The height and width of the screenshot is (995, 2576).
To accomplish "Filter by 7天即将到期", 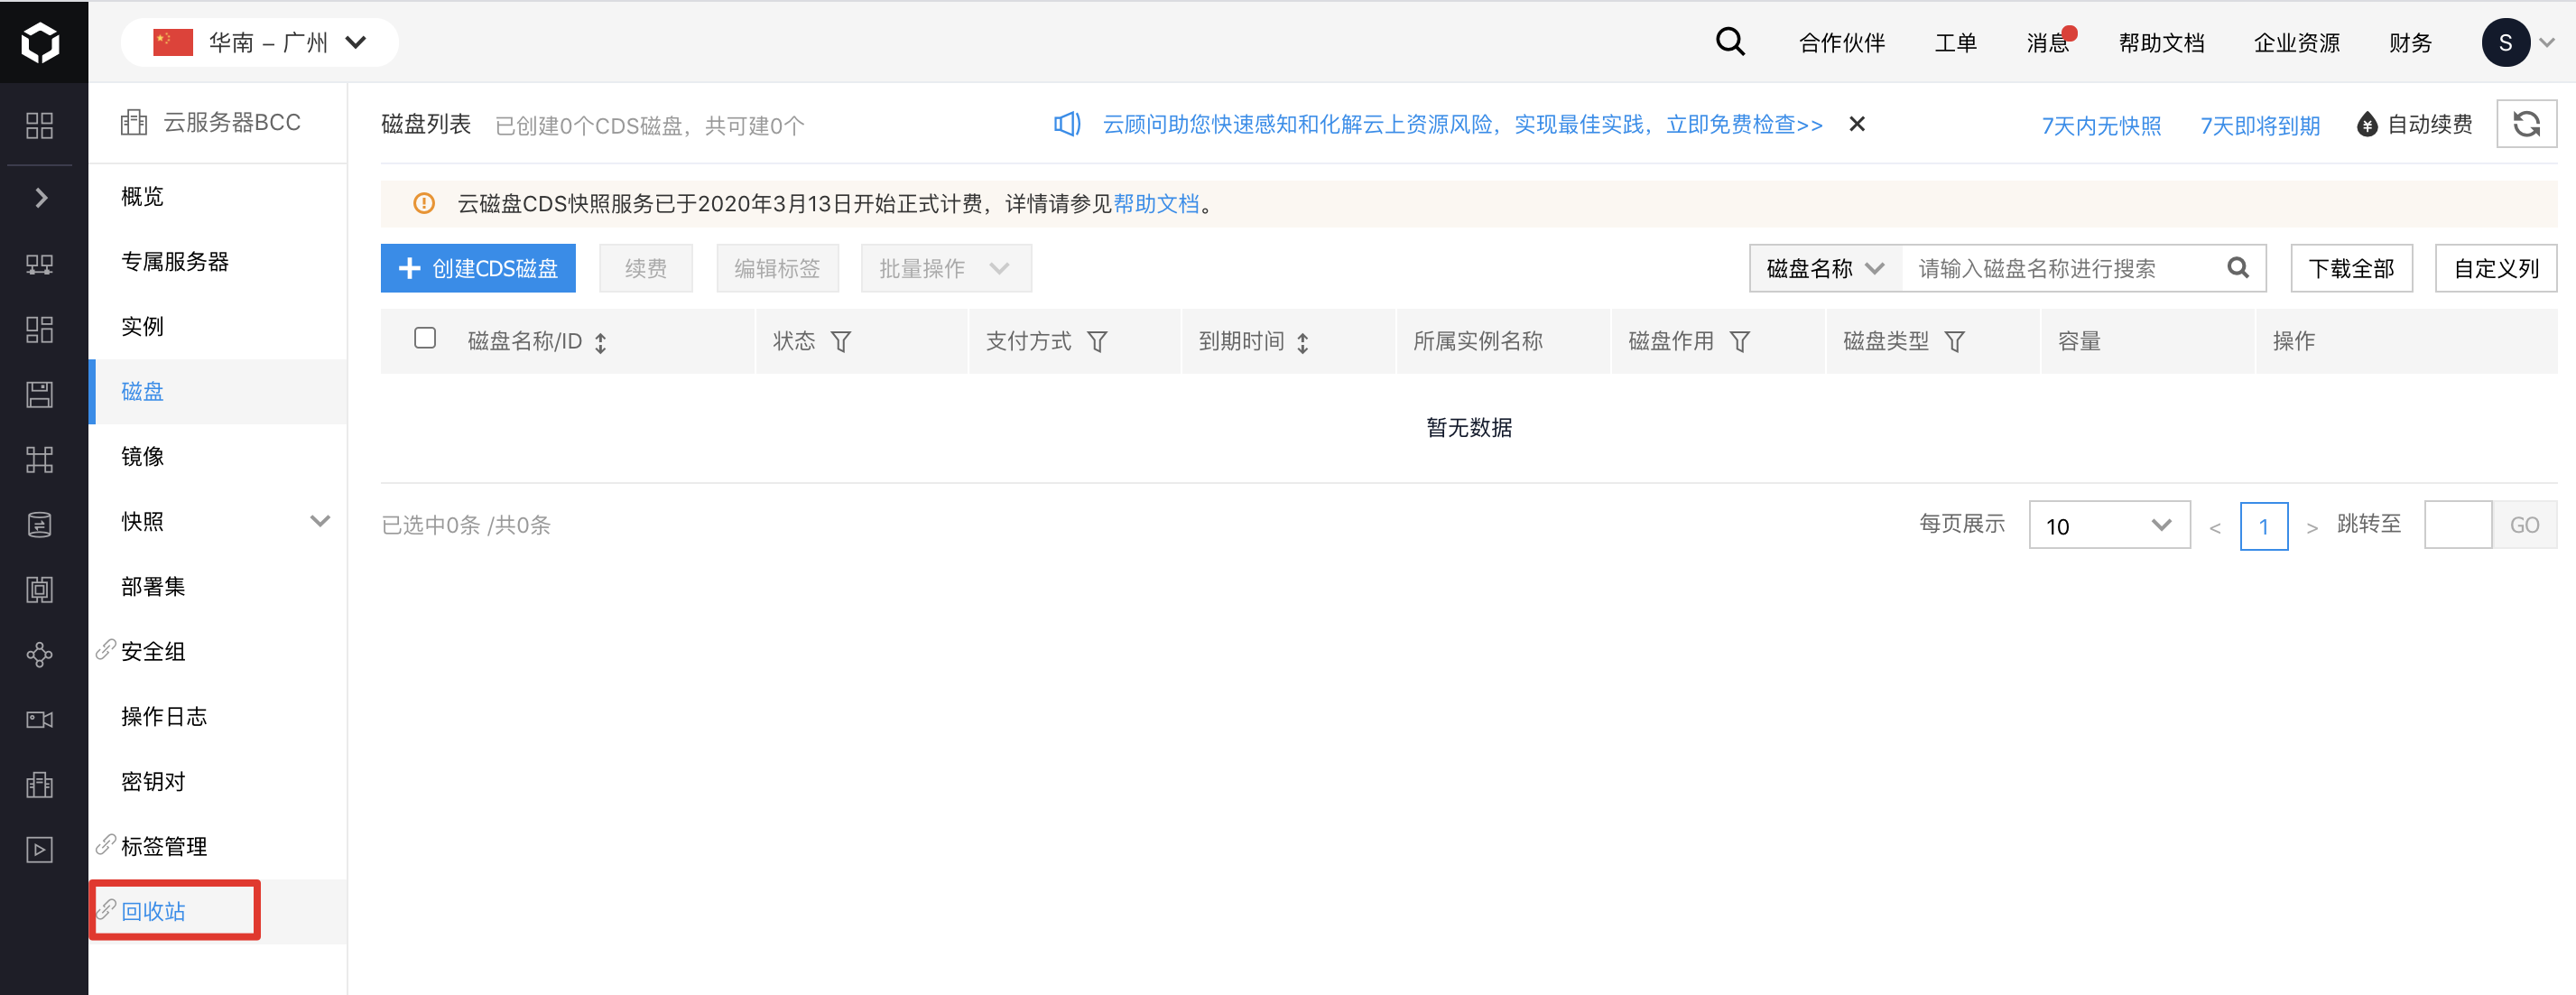I will tap(2260, 125).
